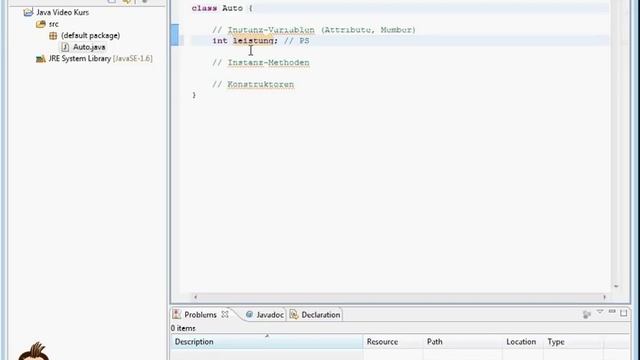Select the Java Video Kurs project
This screenshot has height=360, width=640.
tap(62, 12)
